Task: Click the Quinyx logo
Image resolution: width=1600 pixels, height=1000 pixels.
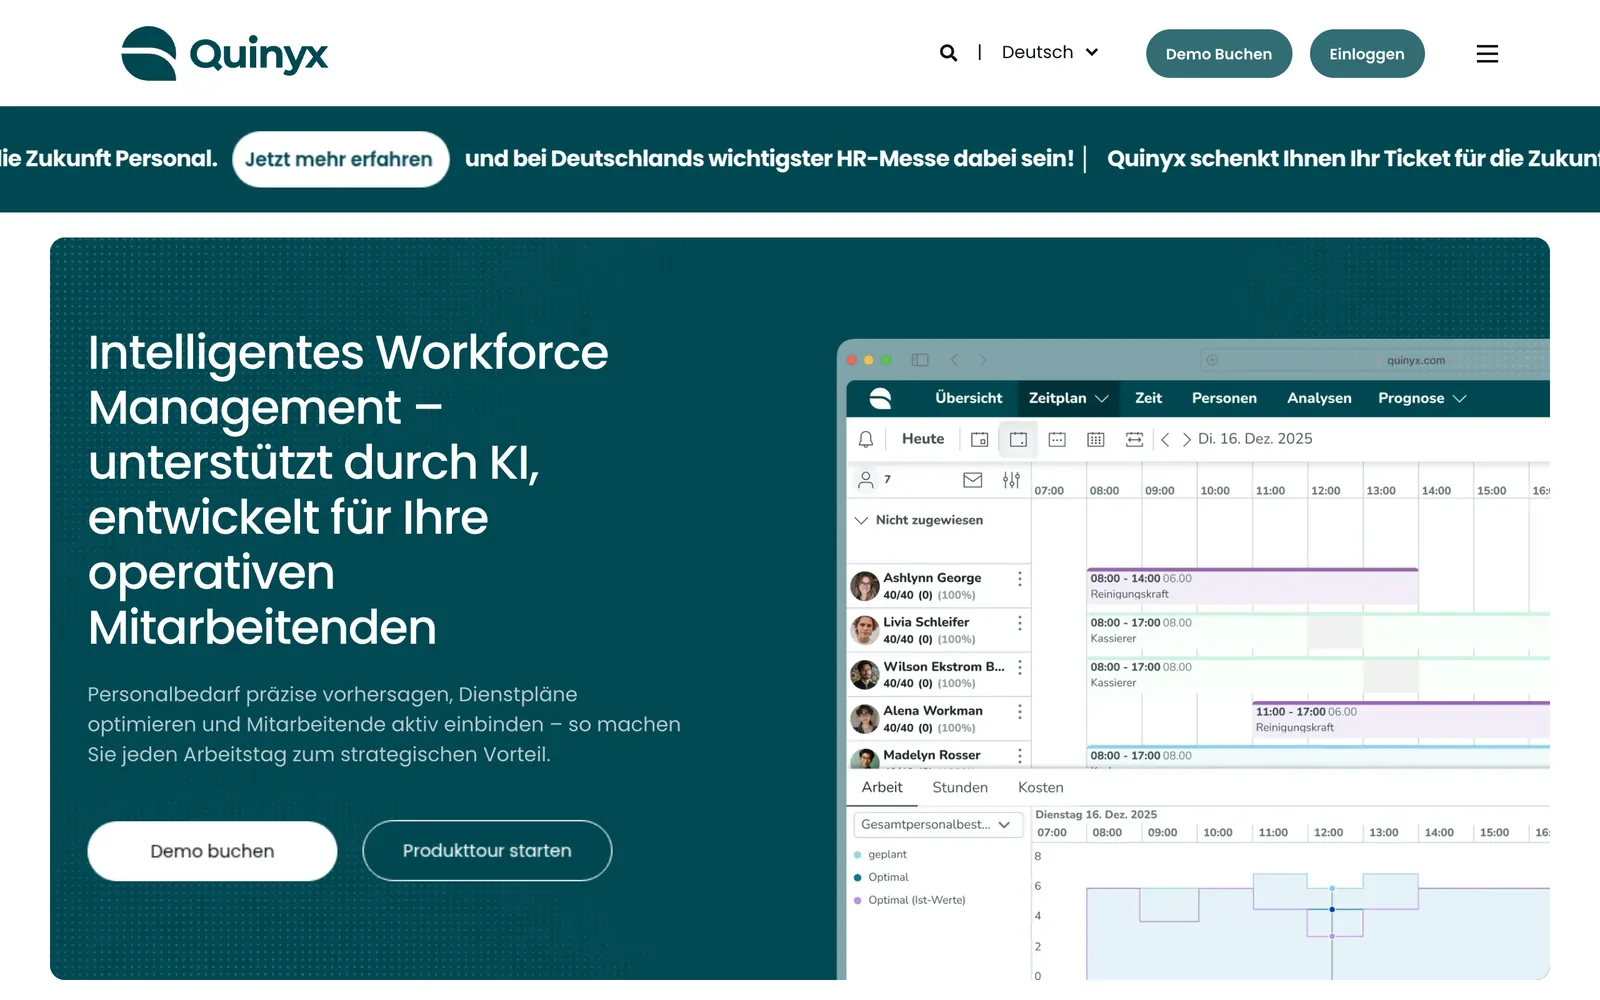Action: click(x=225, y=53)
